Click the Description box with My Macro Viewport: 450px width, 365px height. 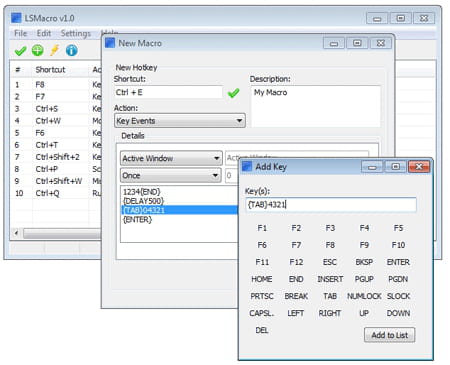315,106
